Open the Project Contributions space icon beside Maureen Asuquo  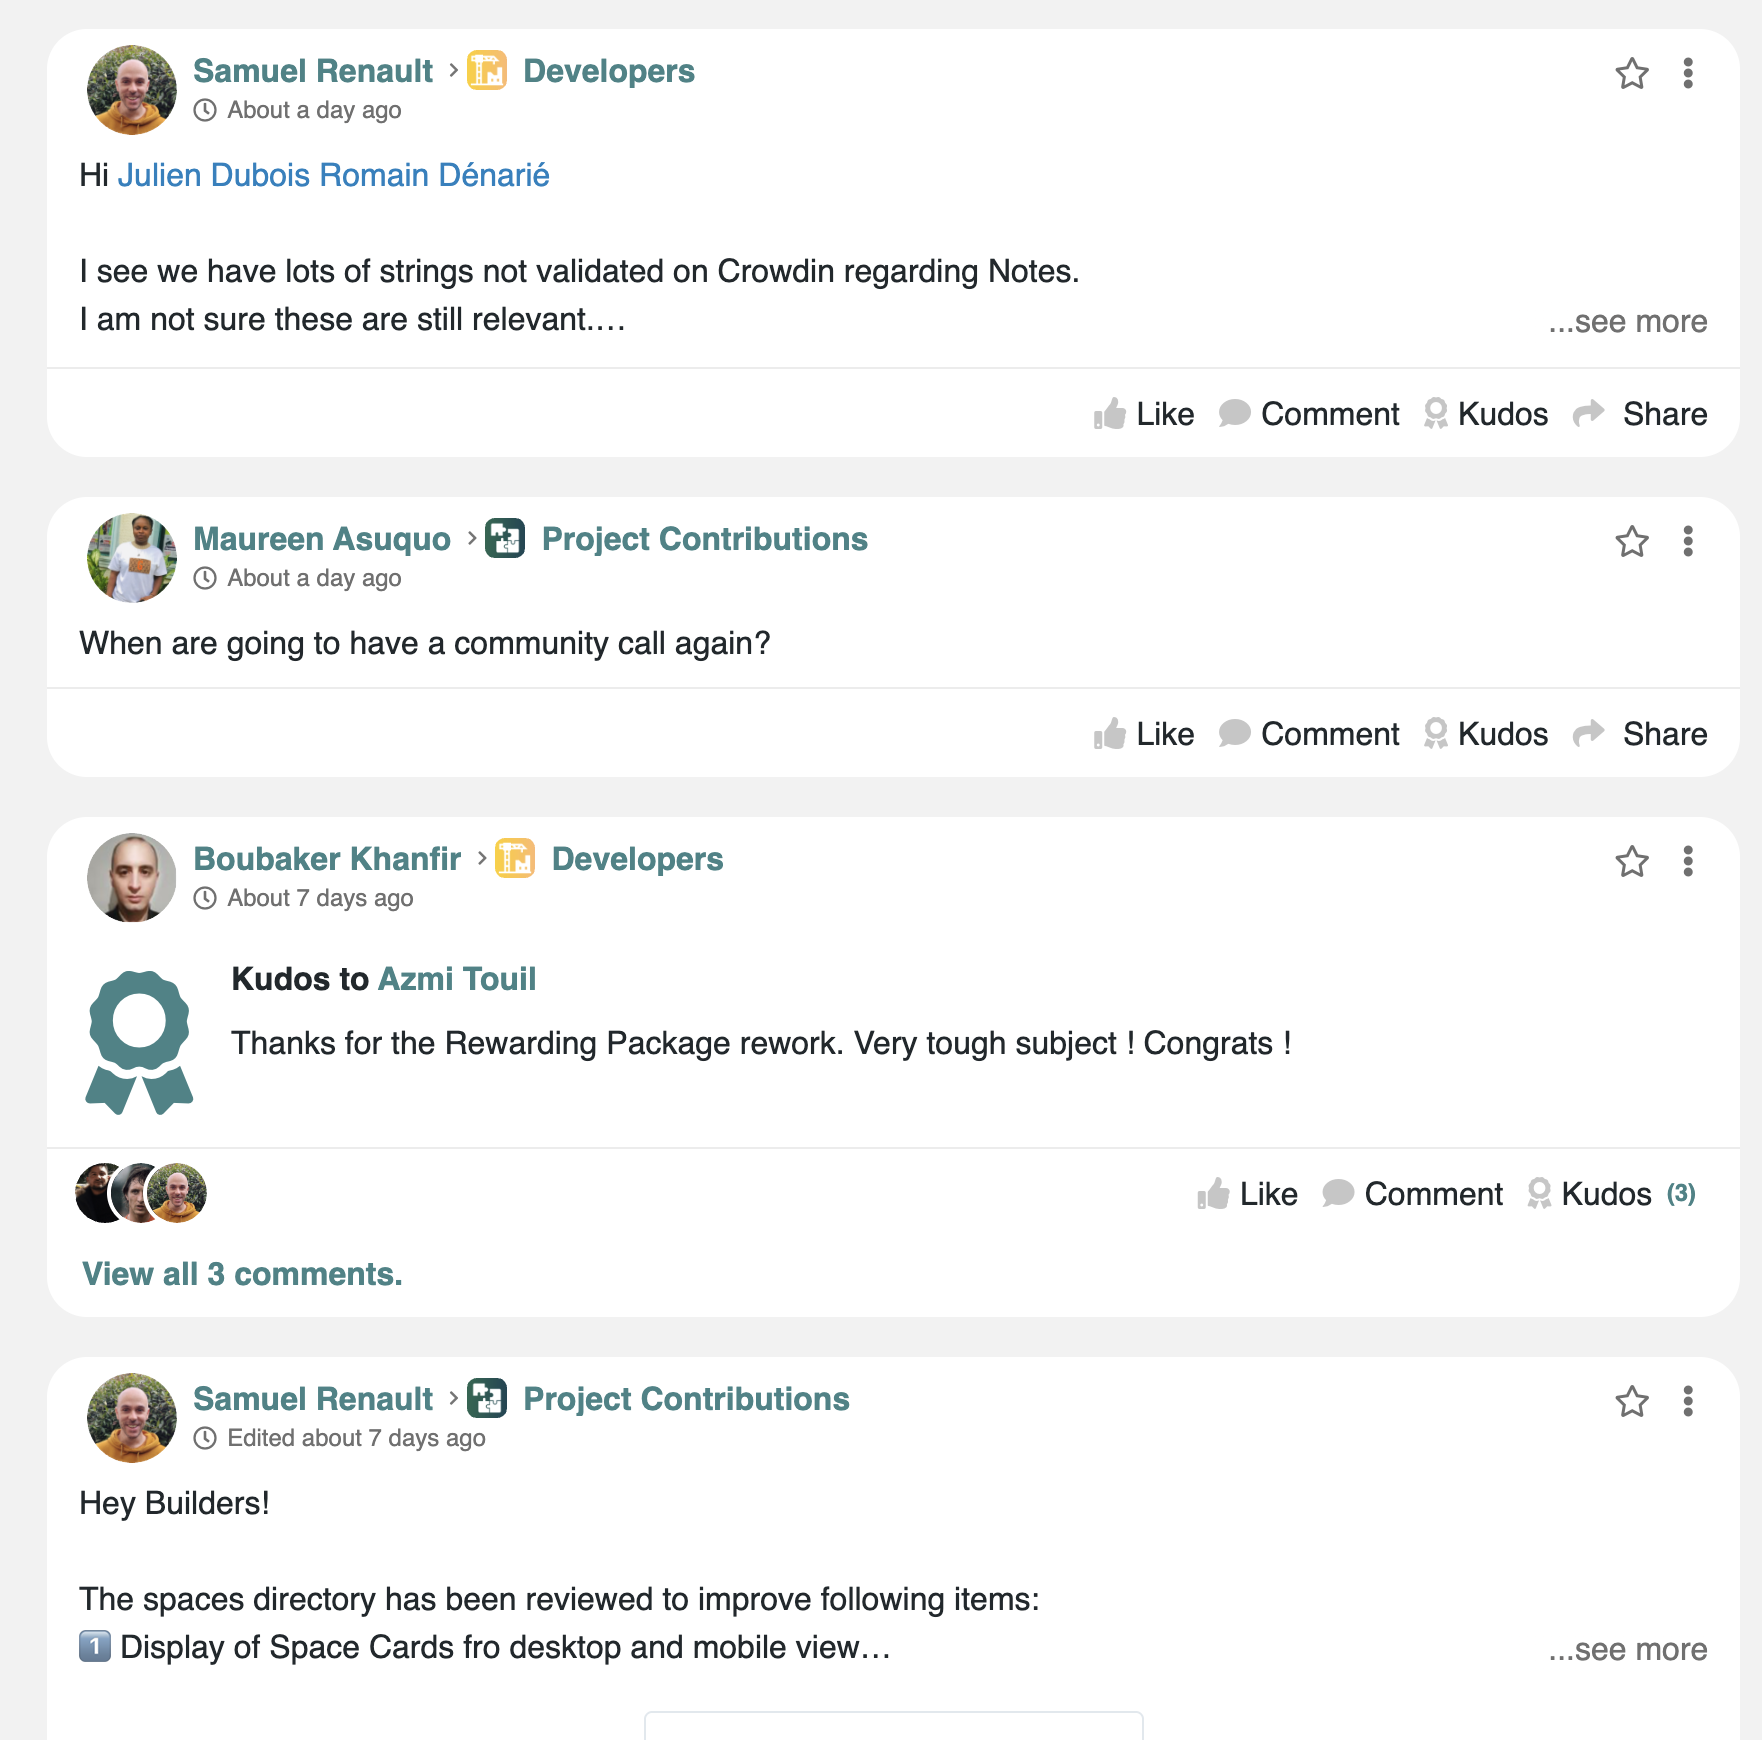pyautogui.click(x=505, y=539)
